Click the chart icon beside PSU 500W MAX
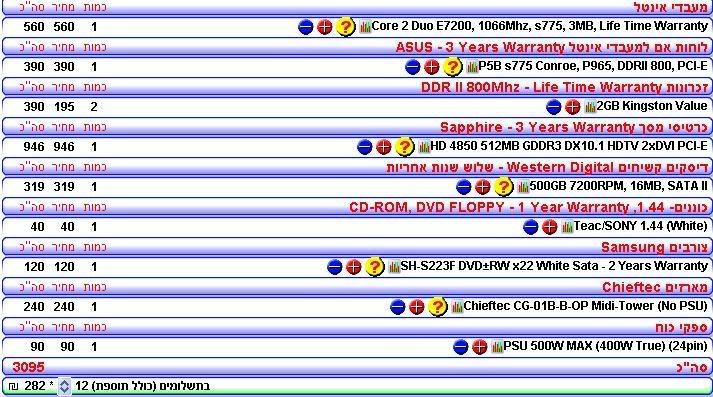The image size is (713, 397). 497,347
